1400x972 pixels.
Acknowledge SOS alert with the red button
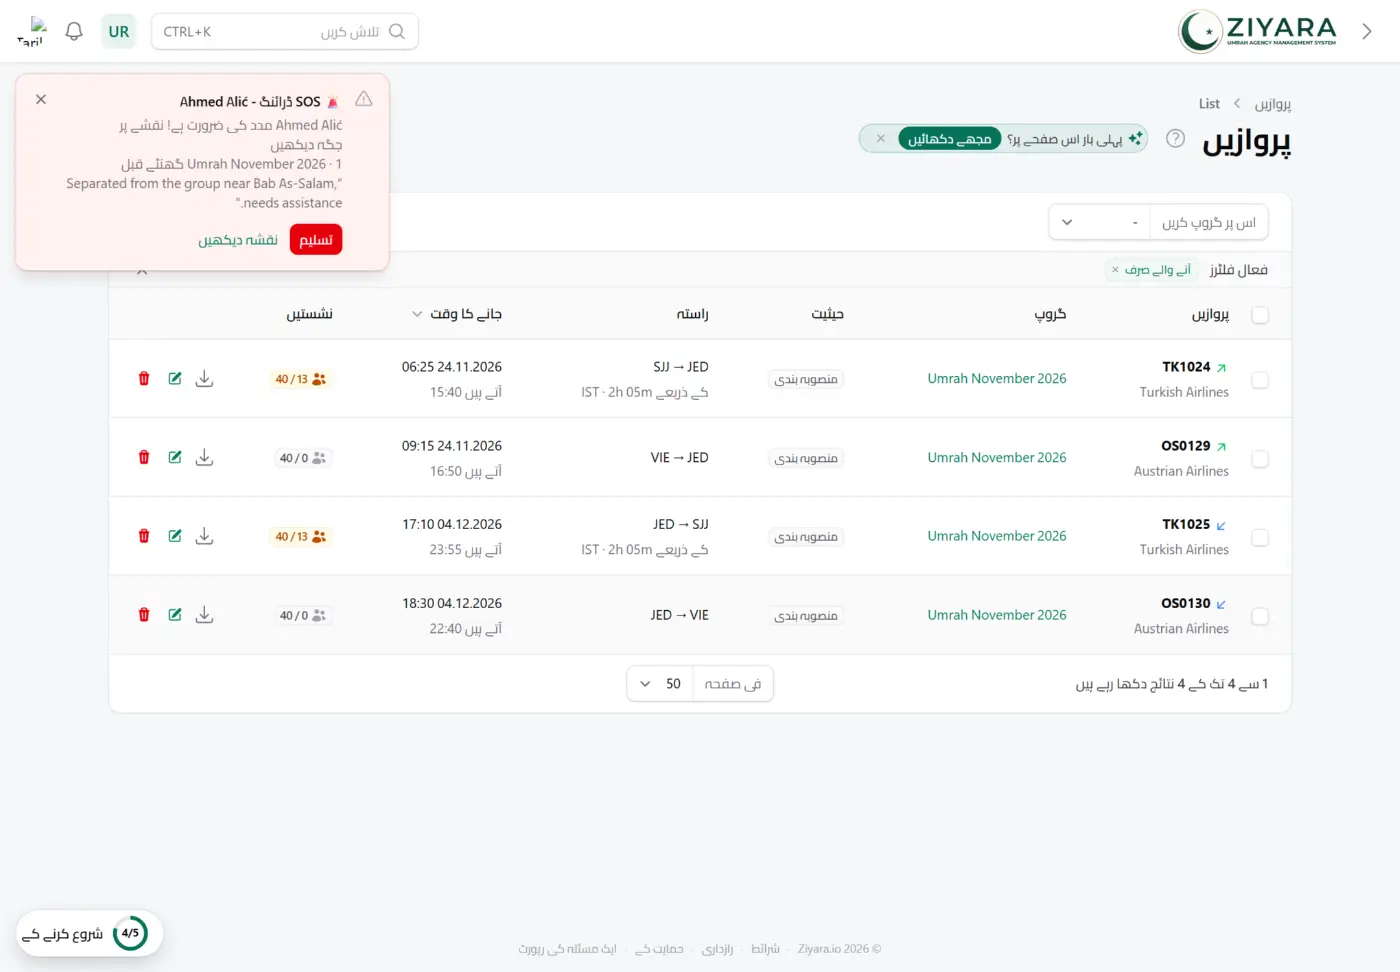click(x=316, y=240)
